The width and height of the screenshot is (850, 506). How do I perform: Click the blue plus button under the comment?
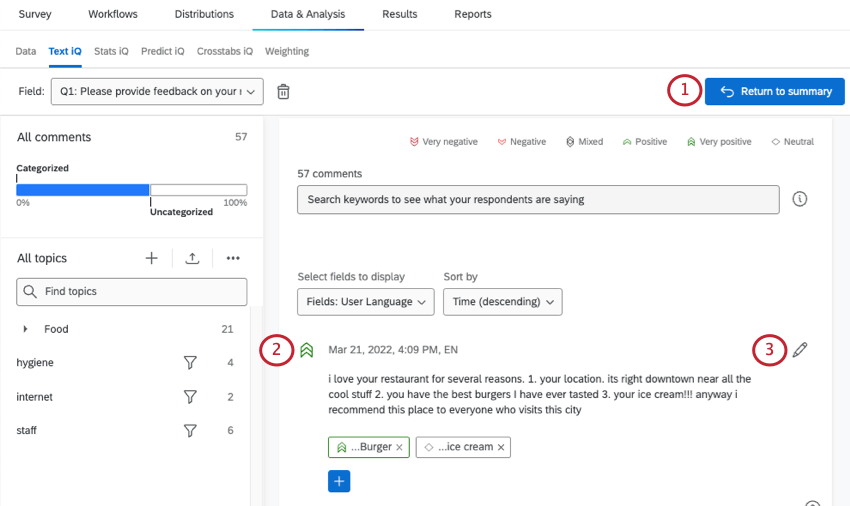(339, 481)
